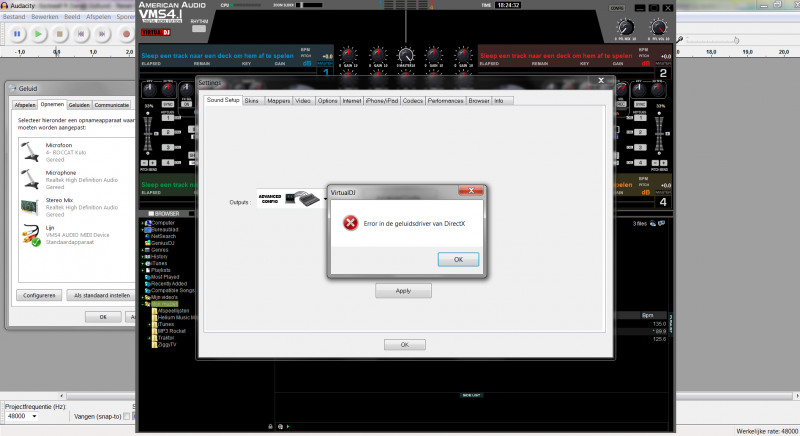This screenshot has width=800, height=436.
Task: Open the Most Played filter folder
Action: pyautogui.click(x=162, y=277)
